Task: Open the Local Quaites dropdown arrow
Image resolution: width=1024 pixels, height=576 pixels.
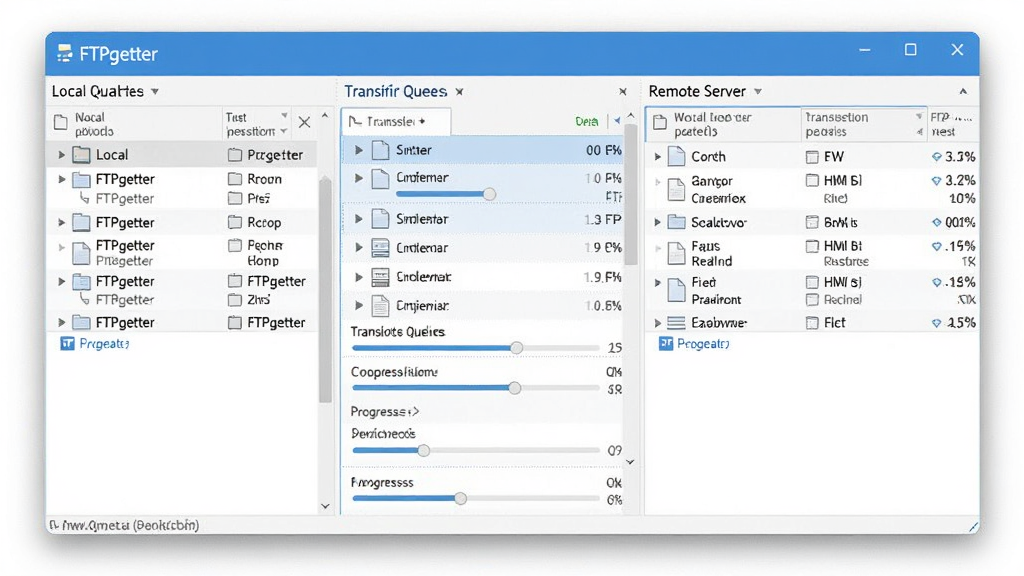Action: [155, 91]
